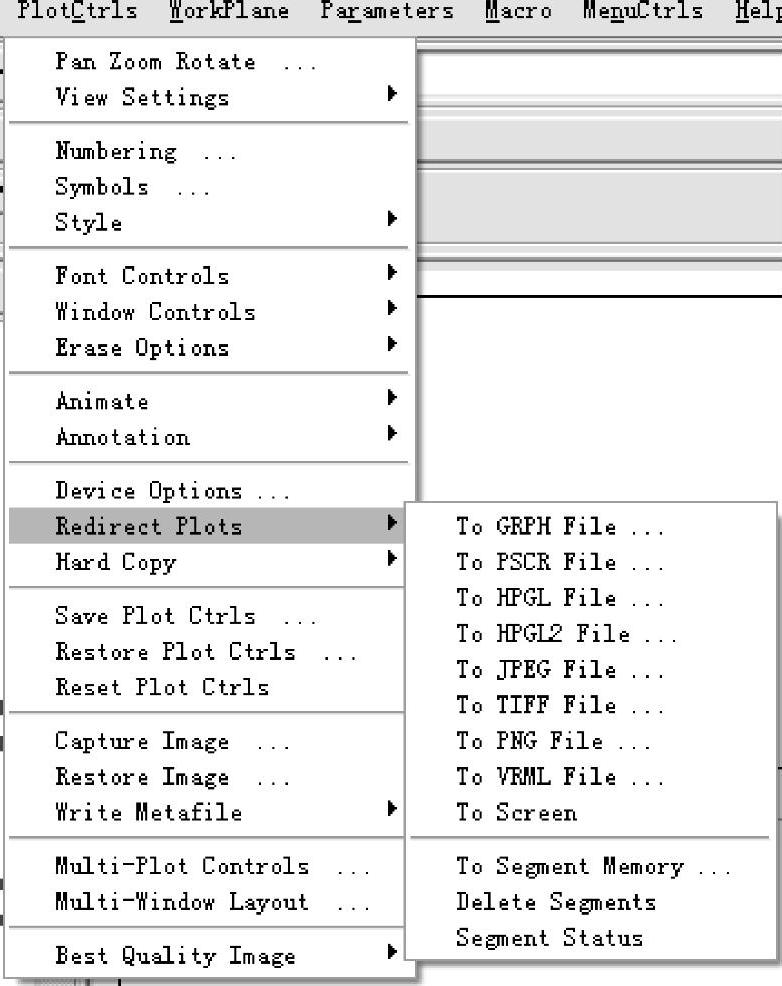The image size is (782, 986).
Task: Open Segment Status item
Action: 590,938
